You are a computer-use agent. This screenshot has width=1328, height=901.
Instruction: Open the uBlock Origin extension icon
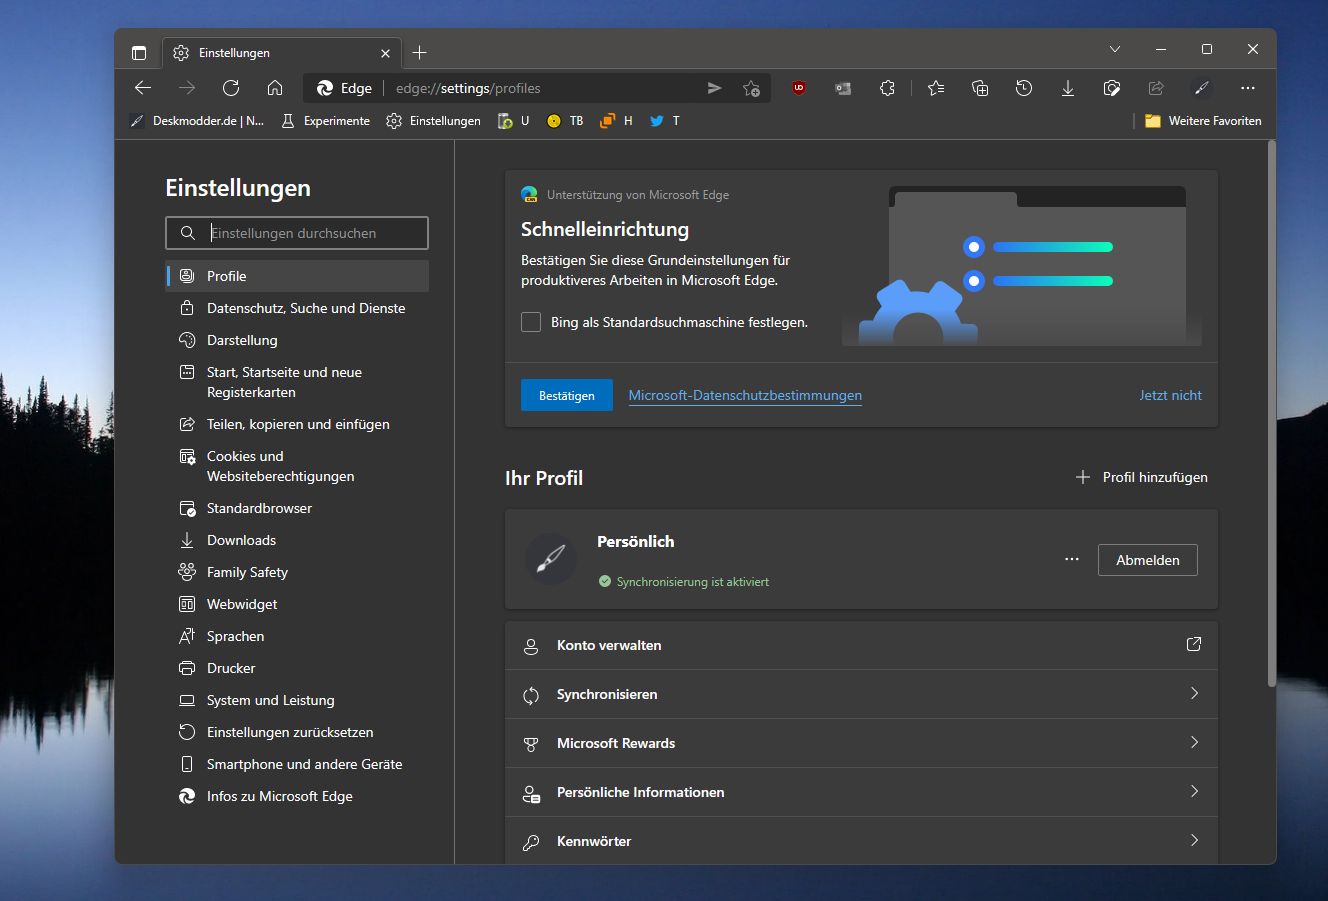798,88
